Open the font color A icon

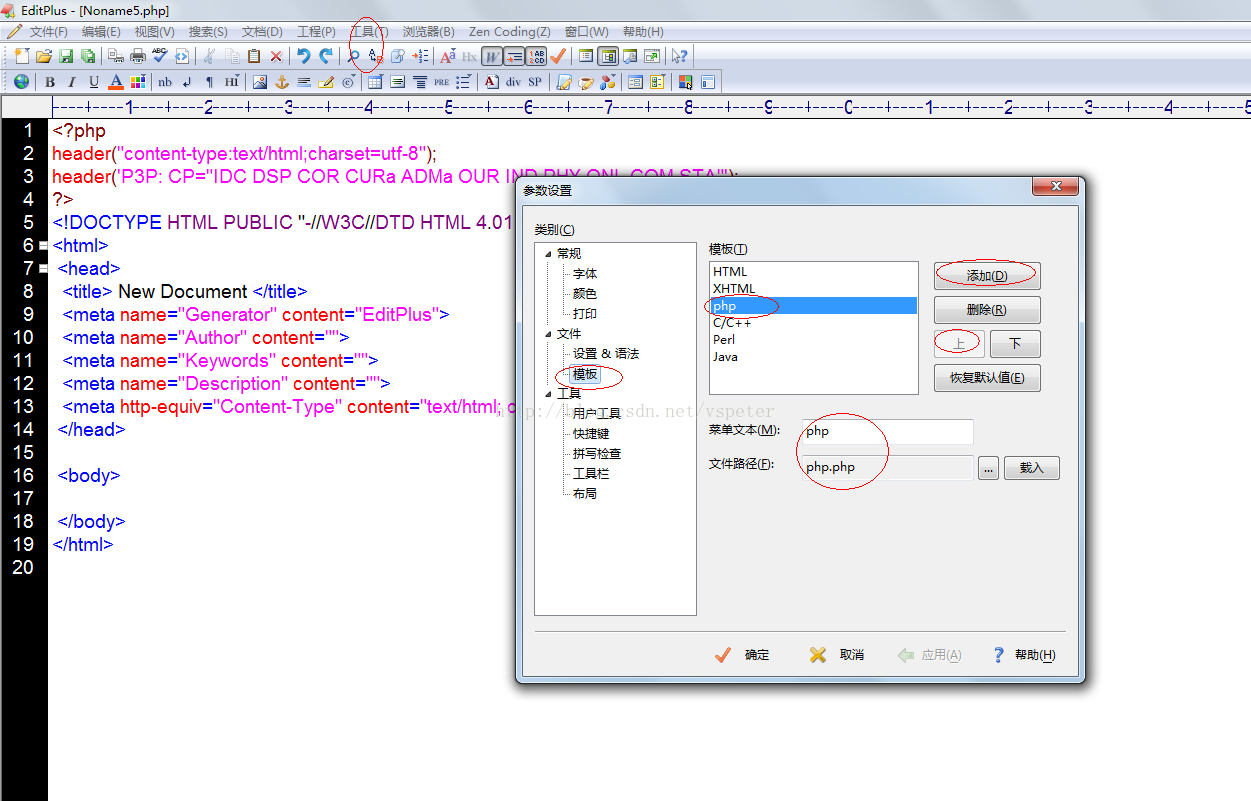(x=116, y=82)
